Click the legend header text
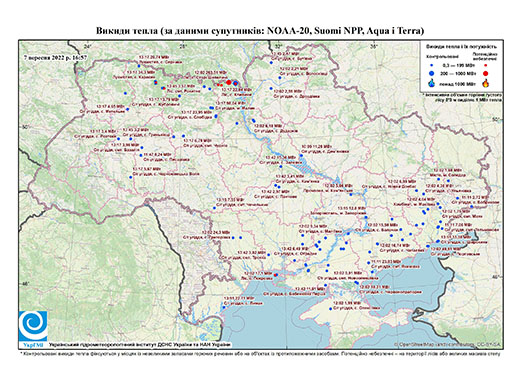Screen dimensions: 520x368 [462, 46]
